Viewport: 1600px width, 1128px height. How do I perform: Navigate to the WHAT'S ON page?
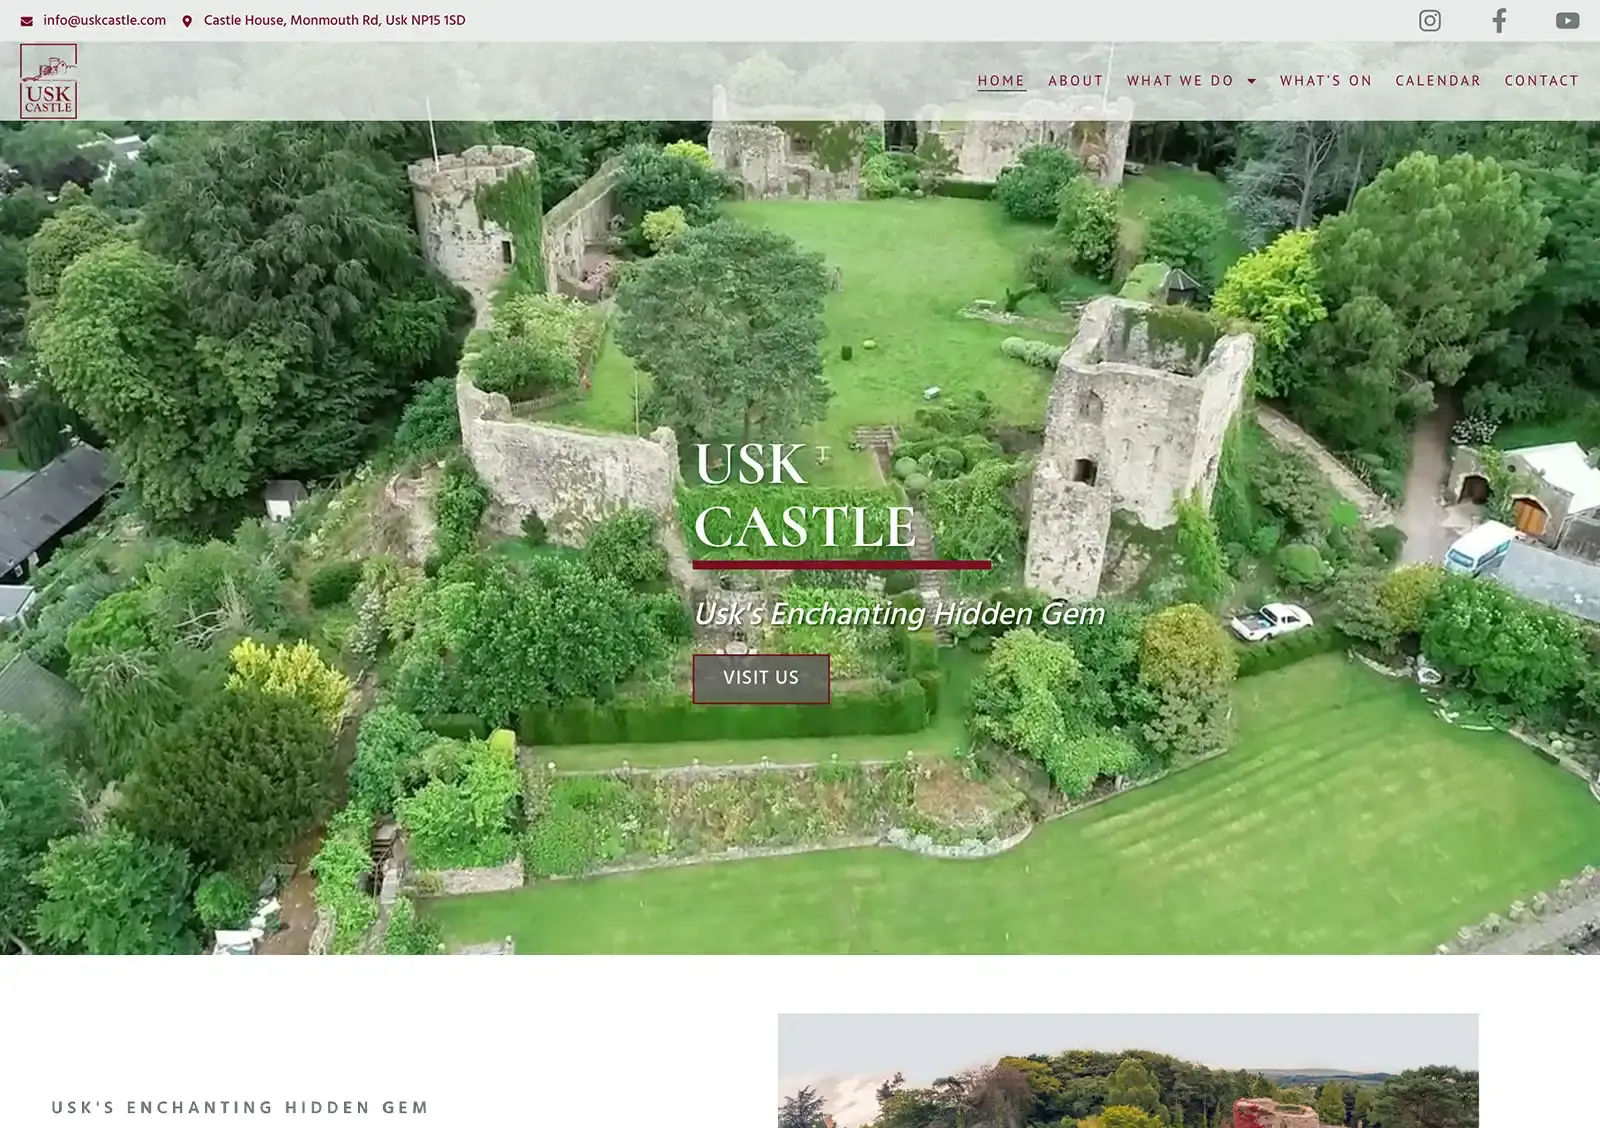[1326, 80]
